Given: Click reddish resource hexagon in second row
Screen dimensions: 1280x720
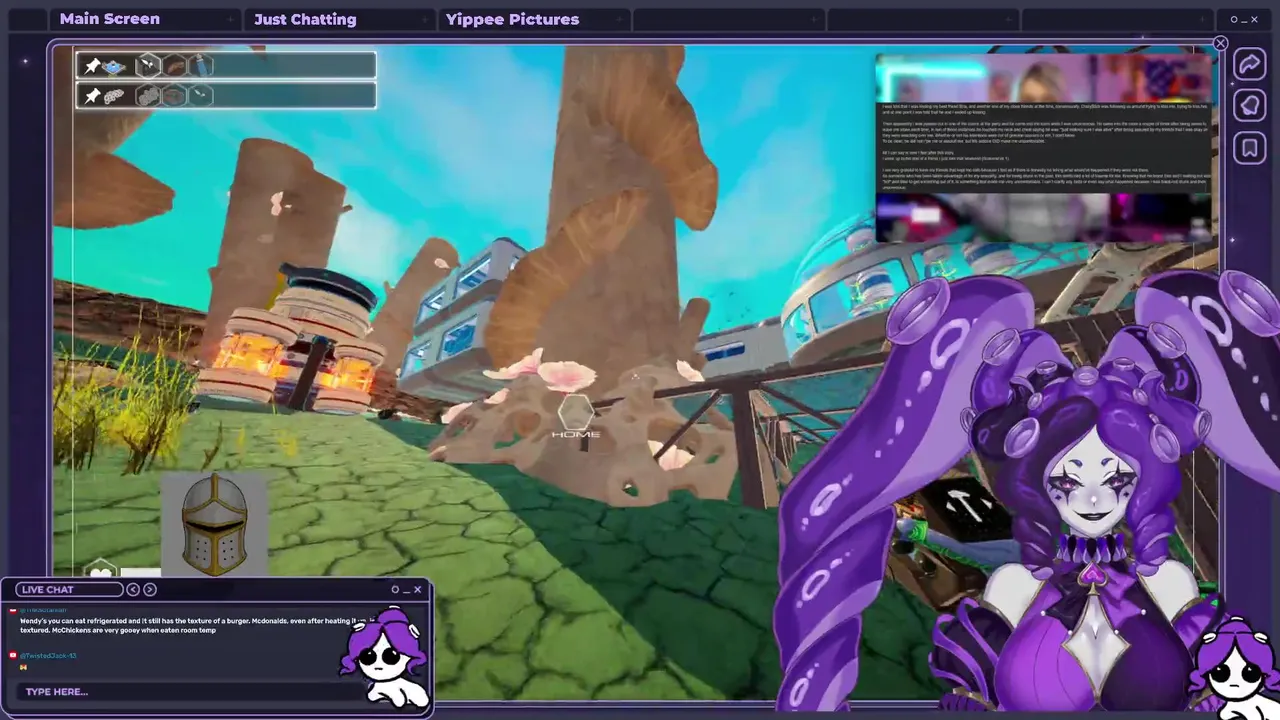Looking at the screenshot, I should (175, 96).
